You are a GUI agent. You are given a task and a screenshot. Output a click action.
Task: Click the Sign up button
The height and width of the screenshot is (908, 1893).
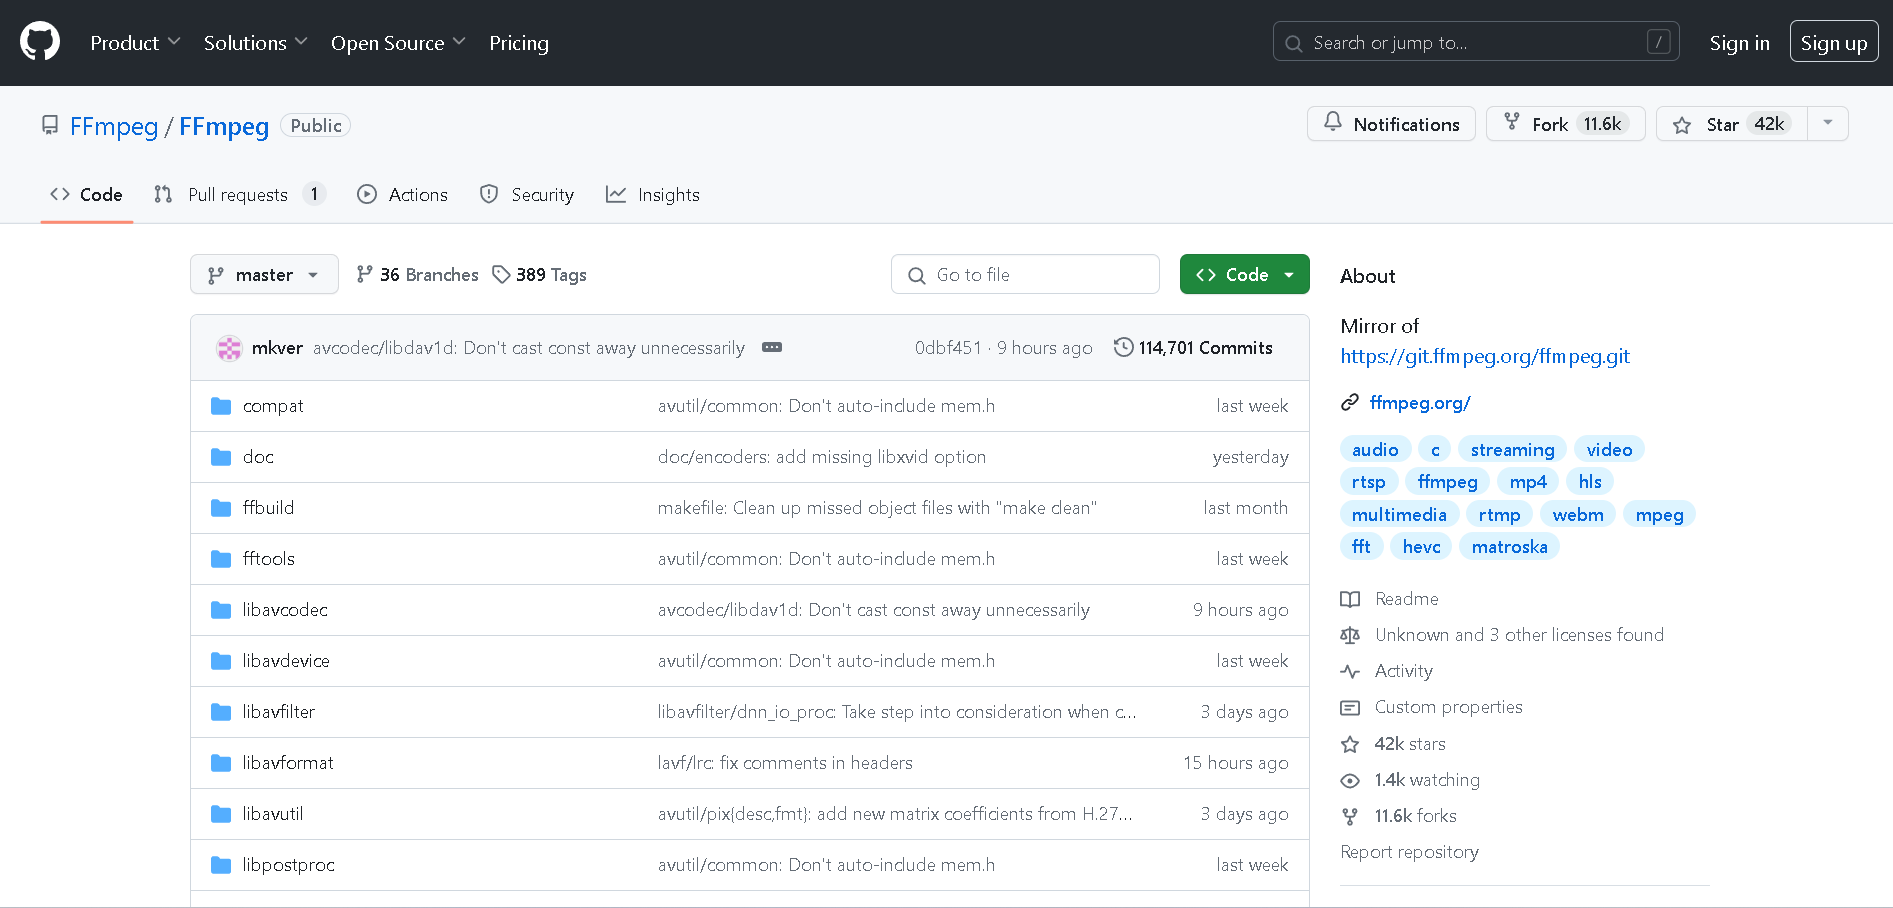point(1833,43)
